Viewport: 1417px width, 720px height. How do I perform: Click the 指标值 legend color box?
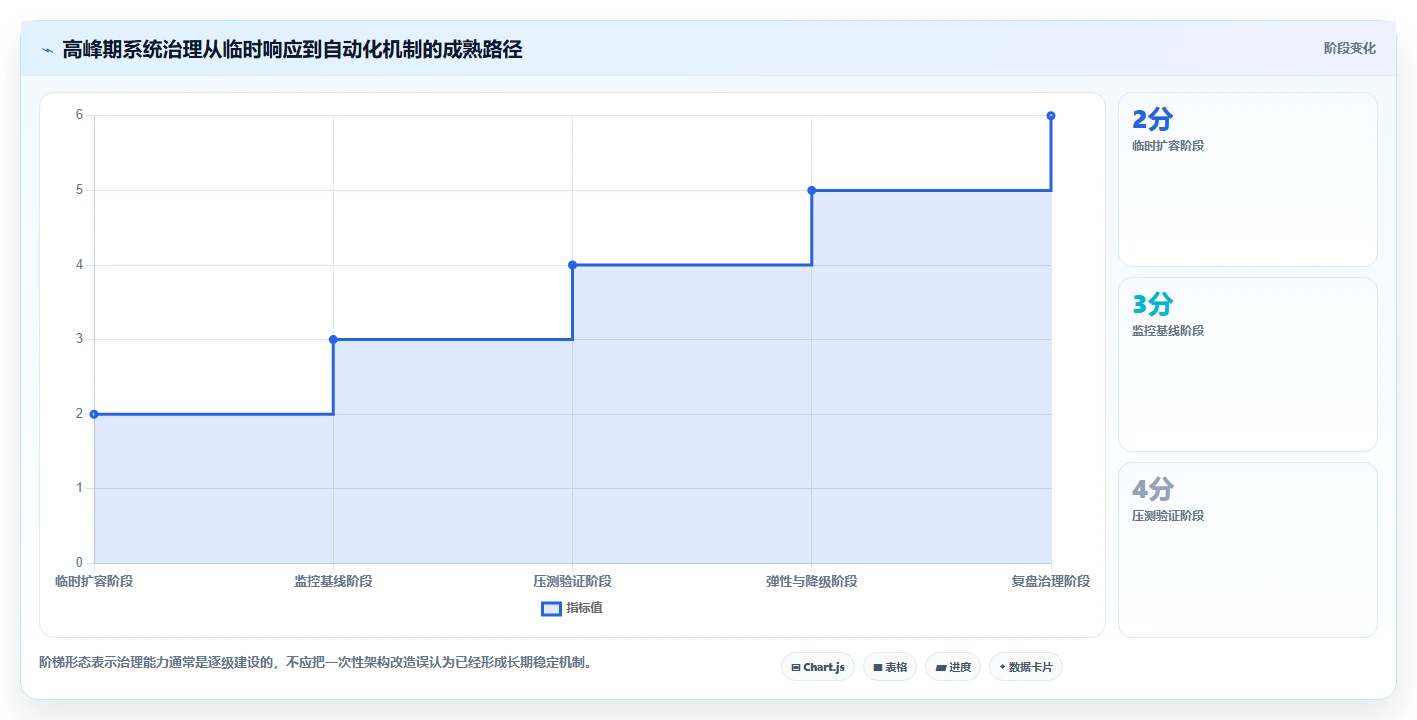(551, 608)
